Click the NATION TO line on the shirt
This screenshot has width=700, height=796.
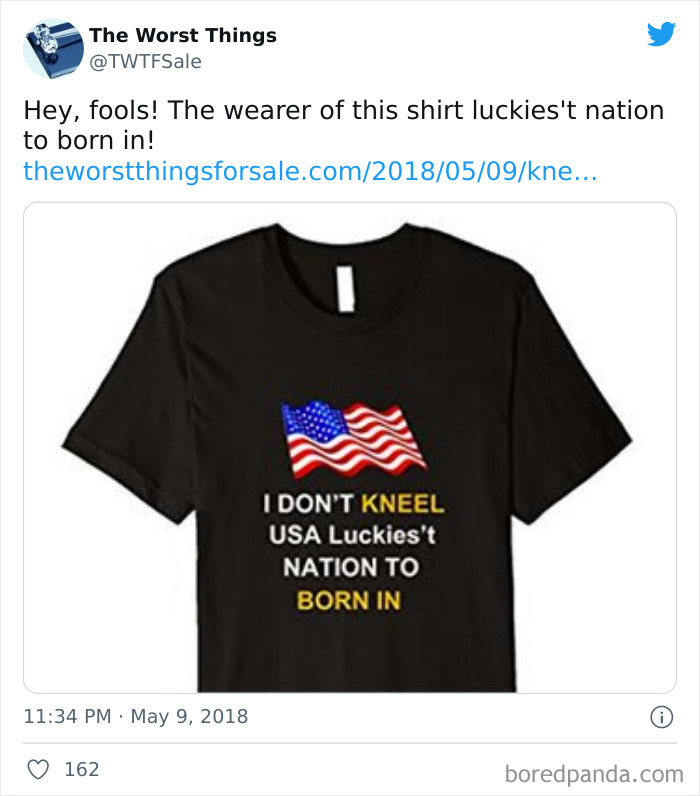point(350,568)
